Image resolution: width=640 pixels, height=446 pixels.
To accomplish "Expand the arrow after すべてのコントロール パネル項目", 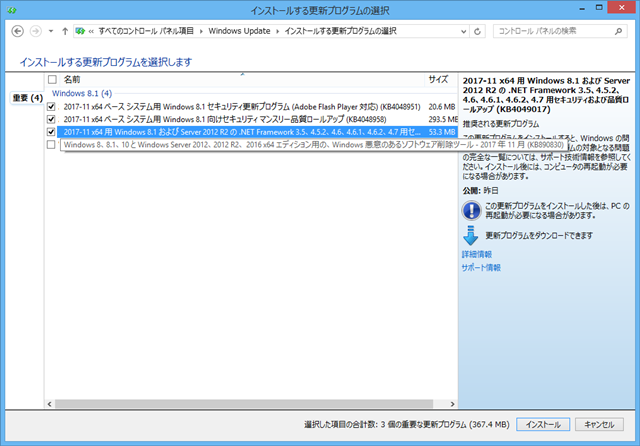I will coord(201,31).
